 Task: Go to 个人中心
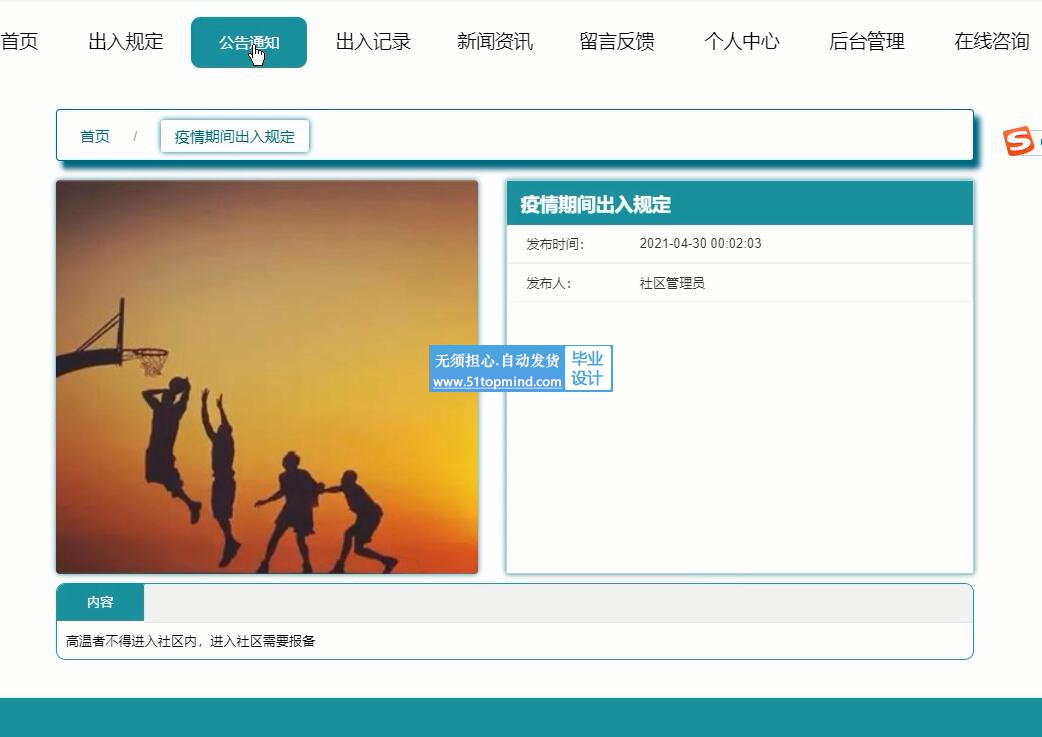click(x=742, y=42)
